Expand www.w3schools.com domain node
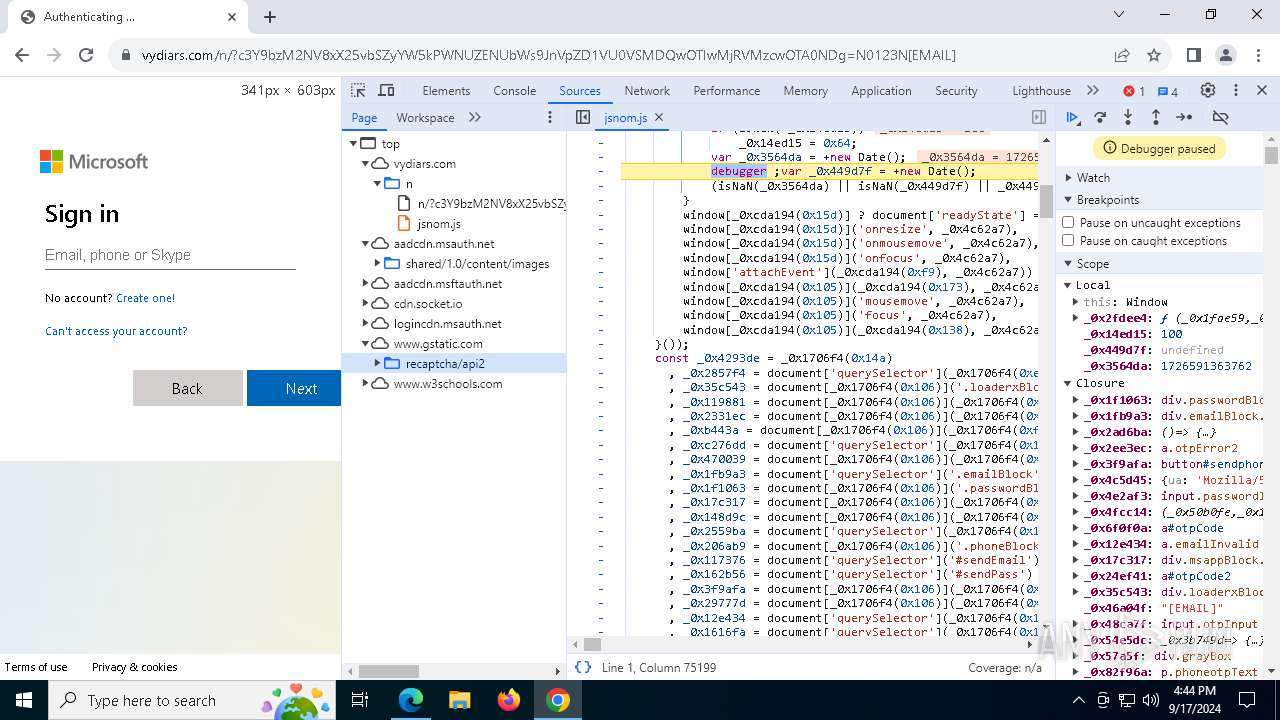The height and width of the screenshot is (720, 1280). (366, 384)
